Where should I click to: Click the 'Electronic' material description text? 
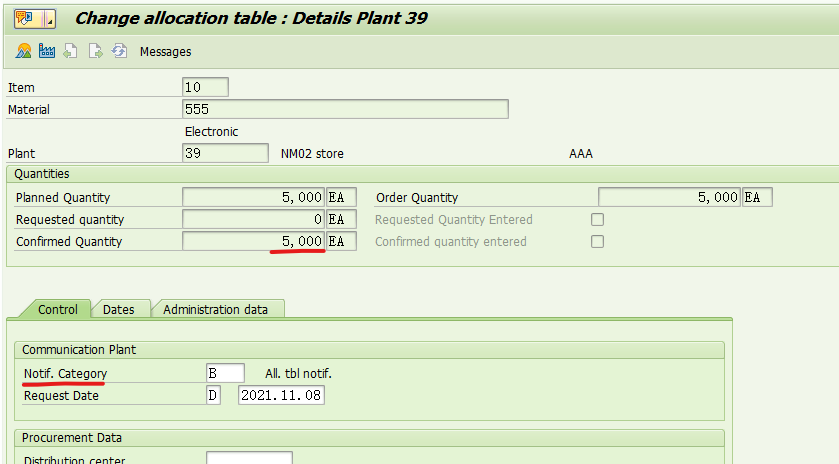point(211,132)
